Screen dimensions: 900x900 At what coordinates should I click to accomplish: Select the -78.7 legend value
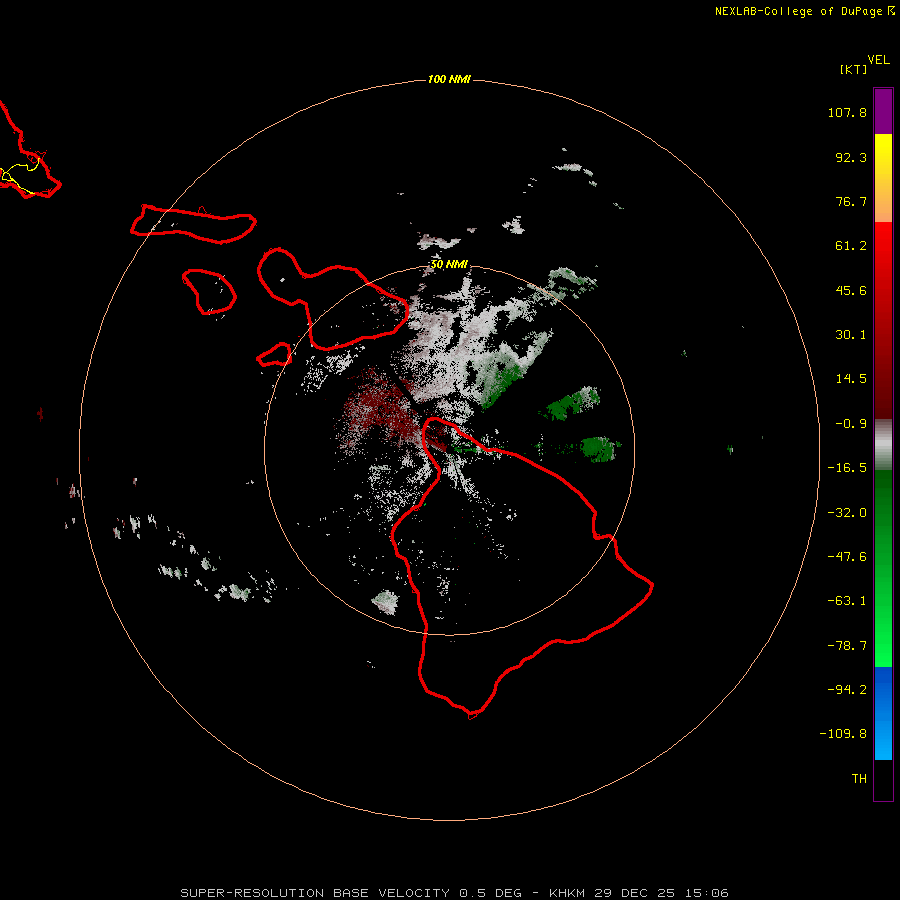coord(847,646)
